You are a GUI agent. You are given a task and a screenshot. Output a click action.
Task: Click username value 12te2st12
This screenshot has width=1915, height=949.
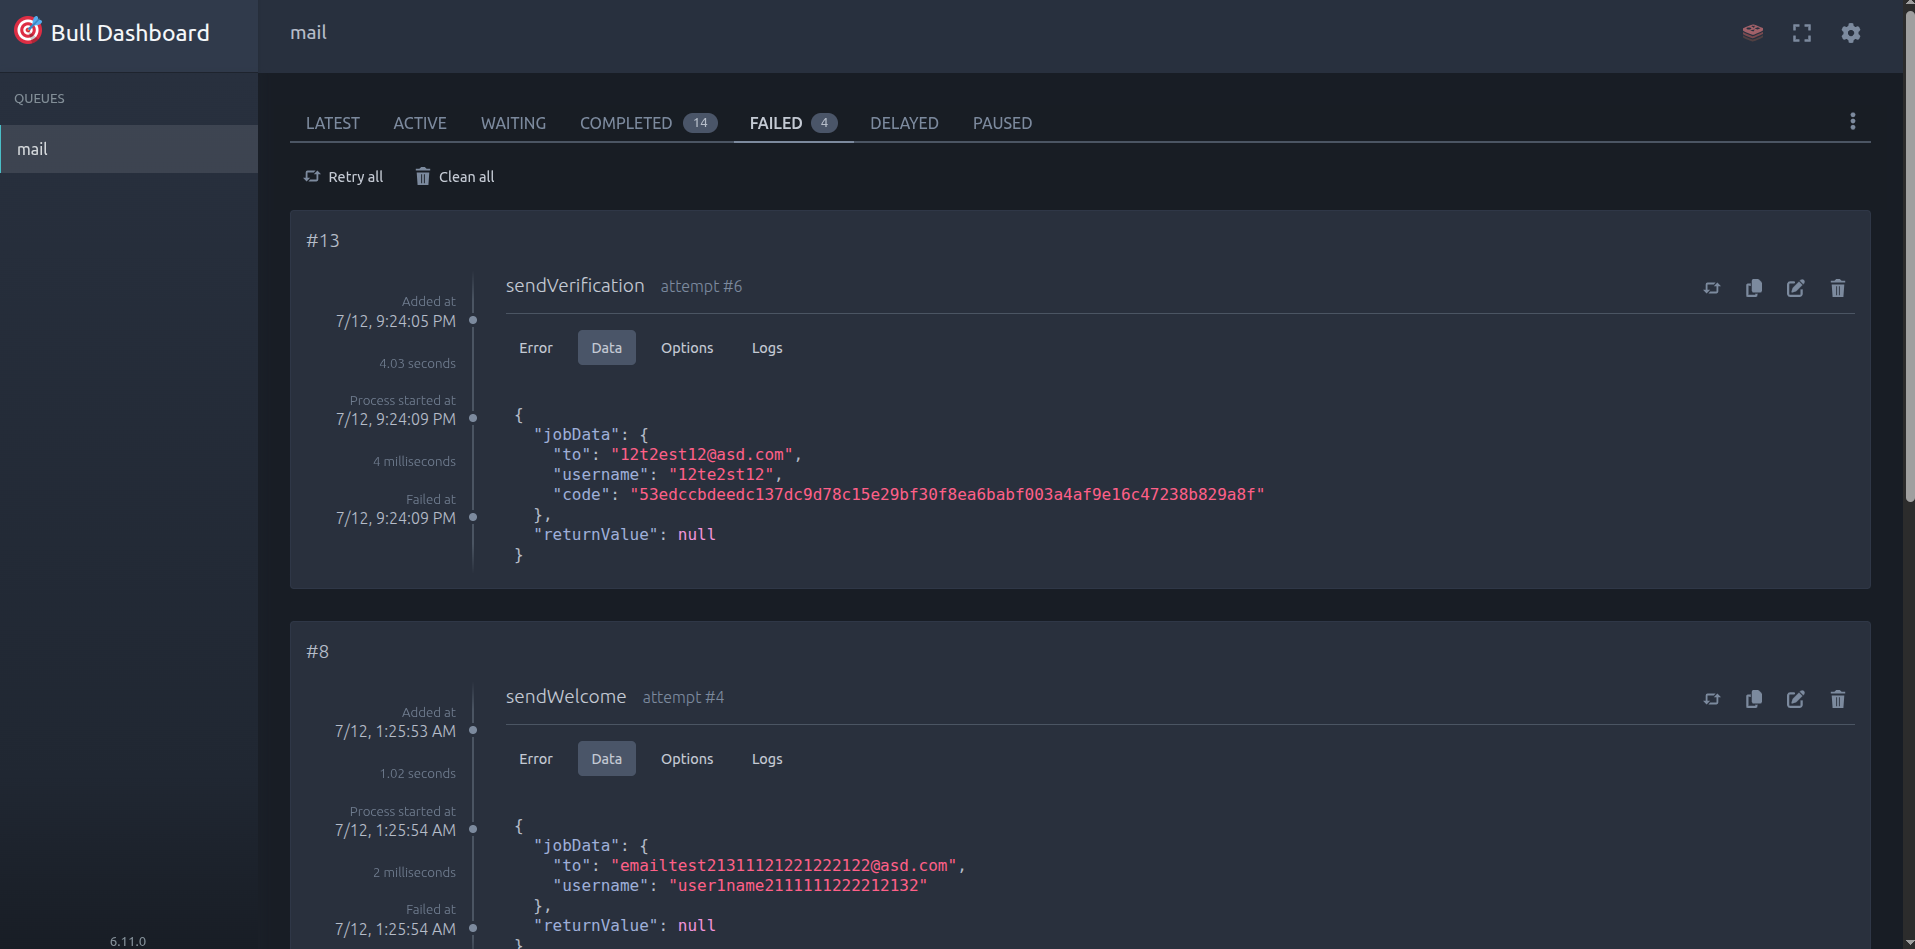(x=721, y=475)
